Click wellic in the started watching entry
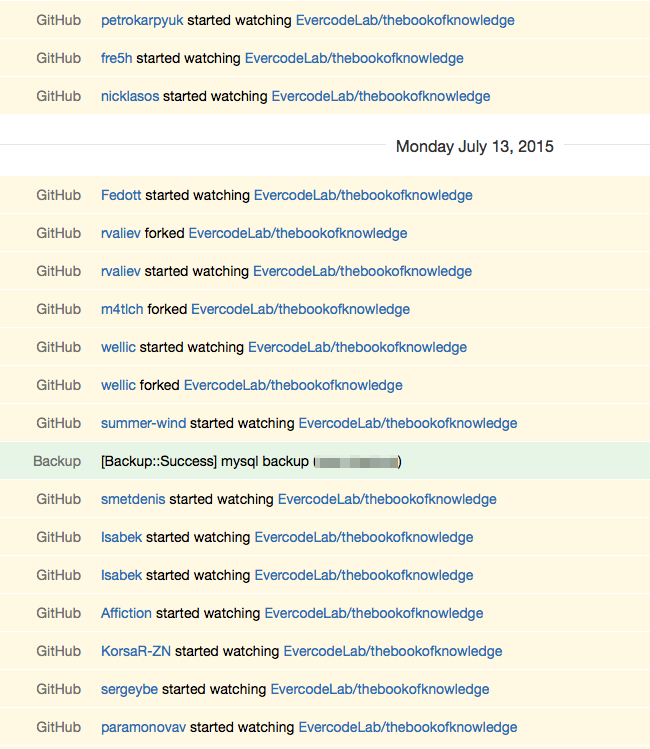Screen dimensions: 650x749 (x=118, y=347)
